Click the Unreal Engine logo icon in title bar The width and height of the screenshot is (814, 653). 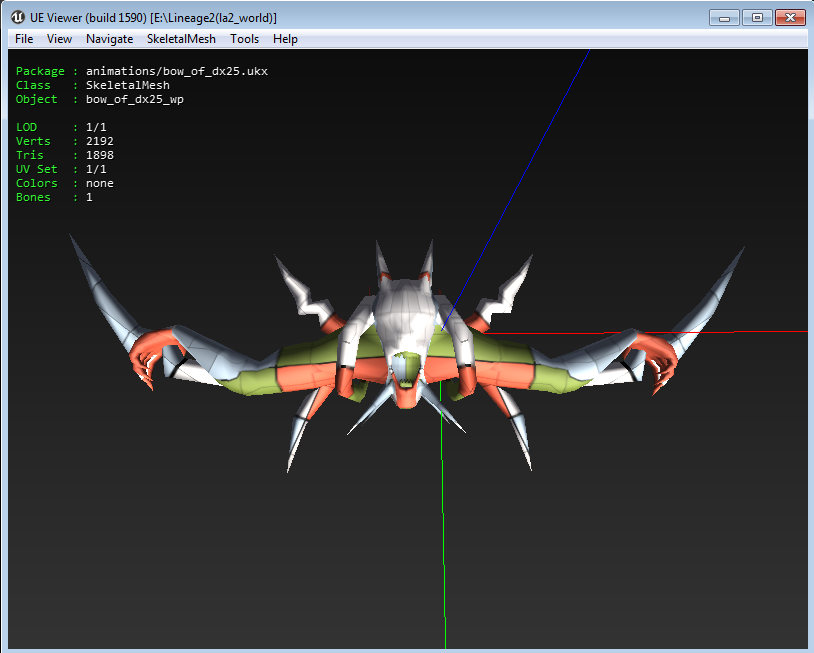click(x=18, y=17)
